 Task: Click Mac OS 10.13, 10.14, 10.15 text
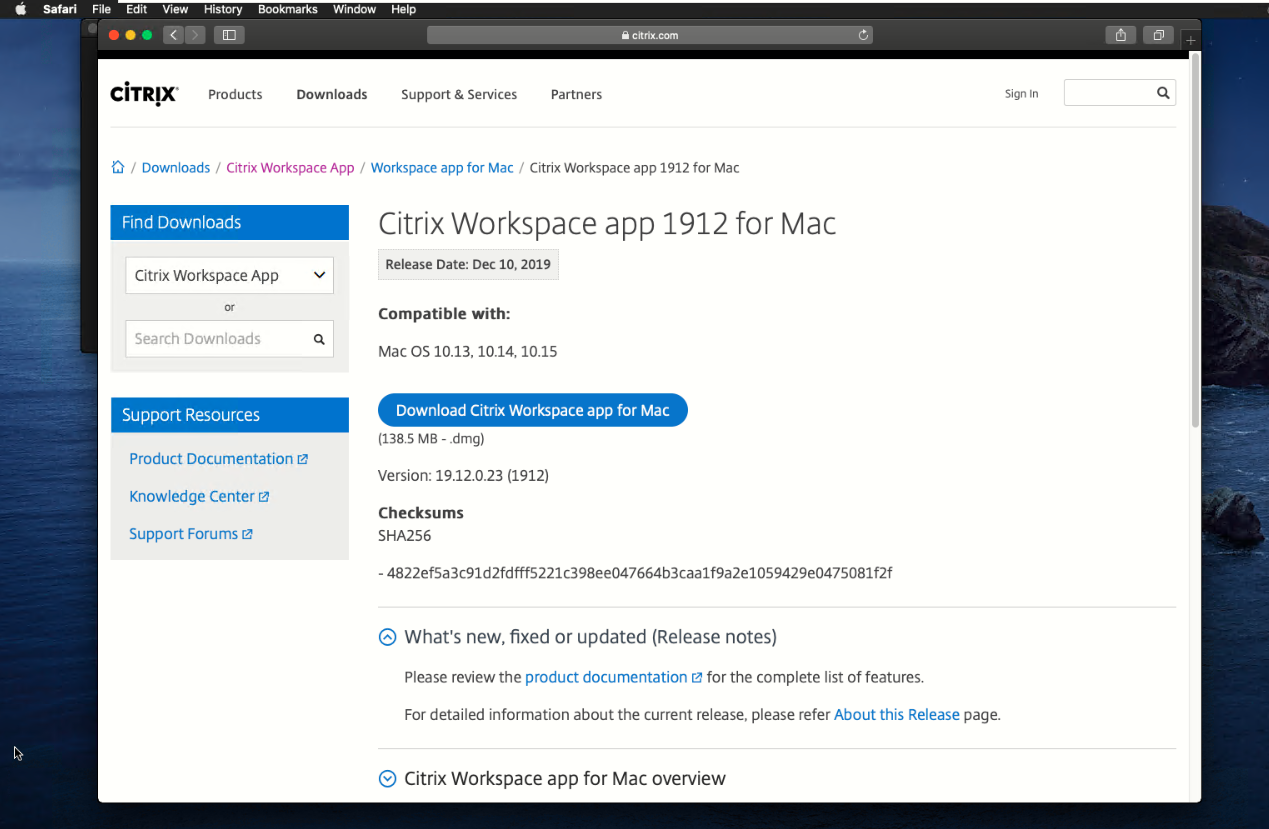pos(468,352)
